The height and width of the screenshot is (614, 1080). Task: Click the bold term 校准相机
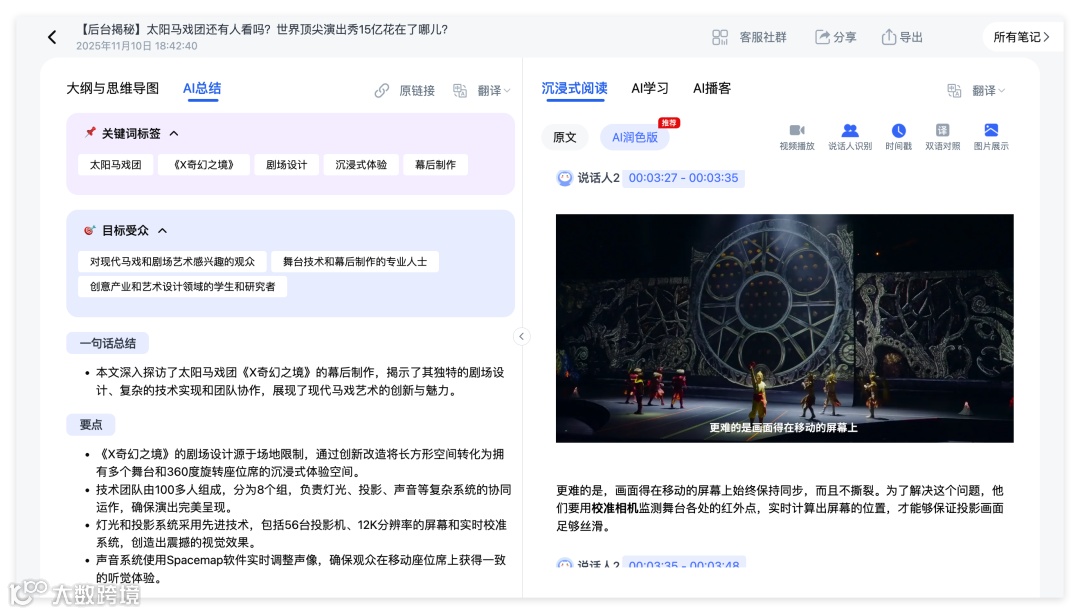pos(614,509)
